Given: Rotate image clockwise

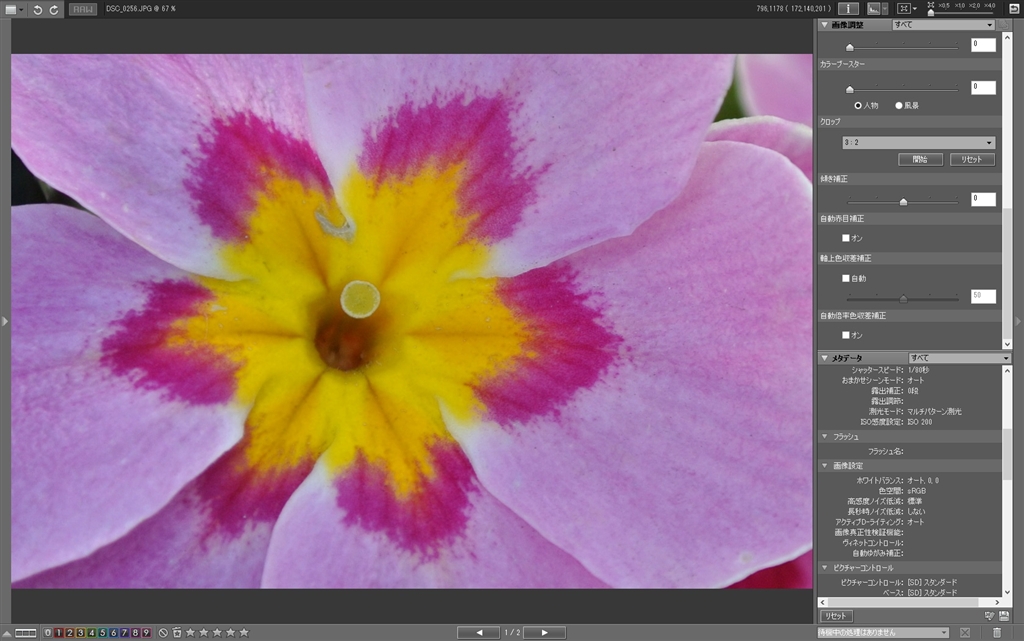Looking at the screenshot, I should (x=53, y=9).
